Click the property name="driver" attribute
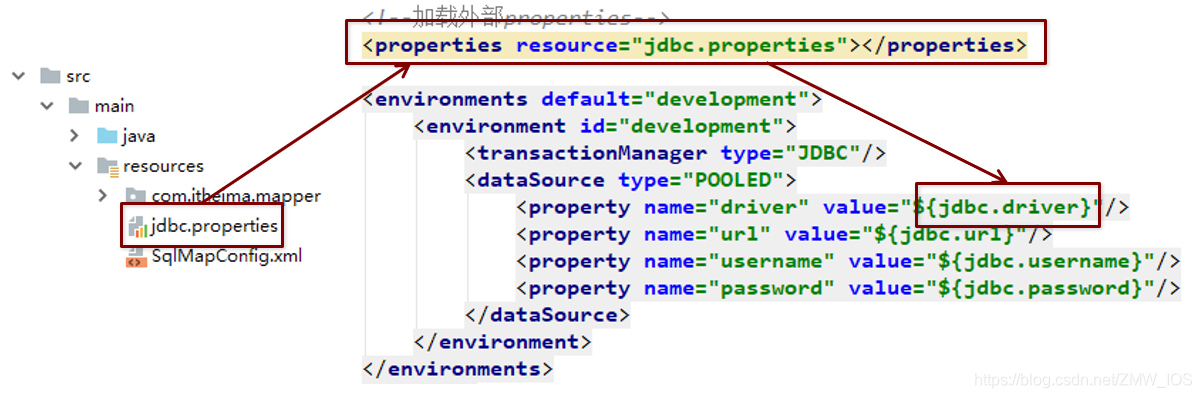 tap(727, 207)
